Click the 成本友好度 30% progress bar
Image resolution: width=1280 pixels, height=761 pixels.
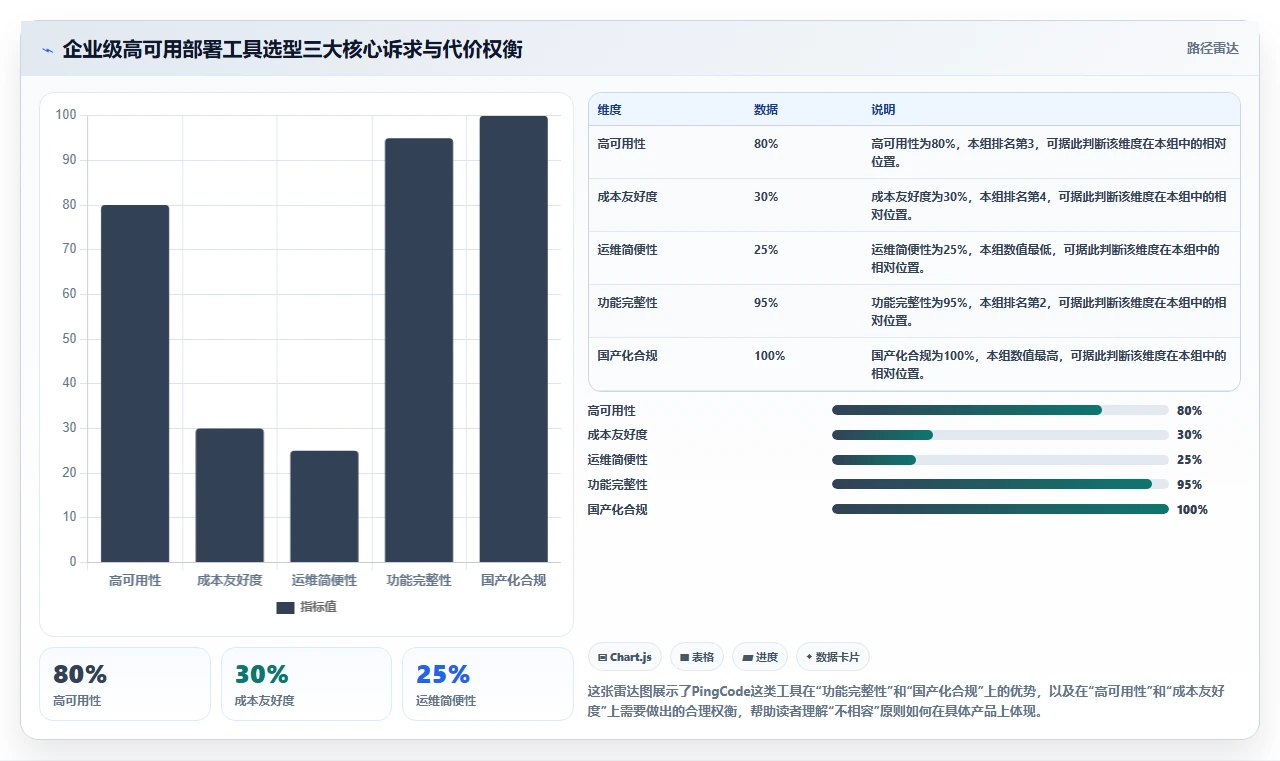(1000, 435)
